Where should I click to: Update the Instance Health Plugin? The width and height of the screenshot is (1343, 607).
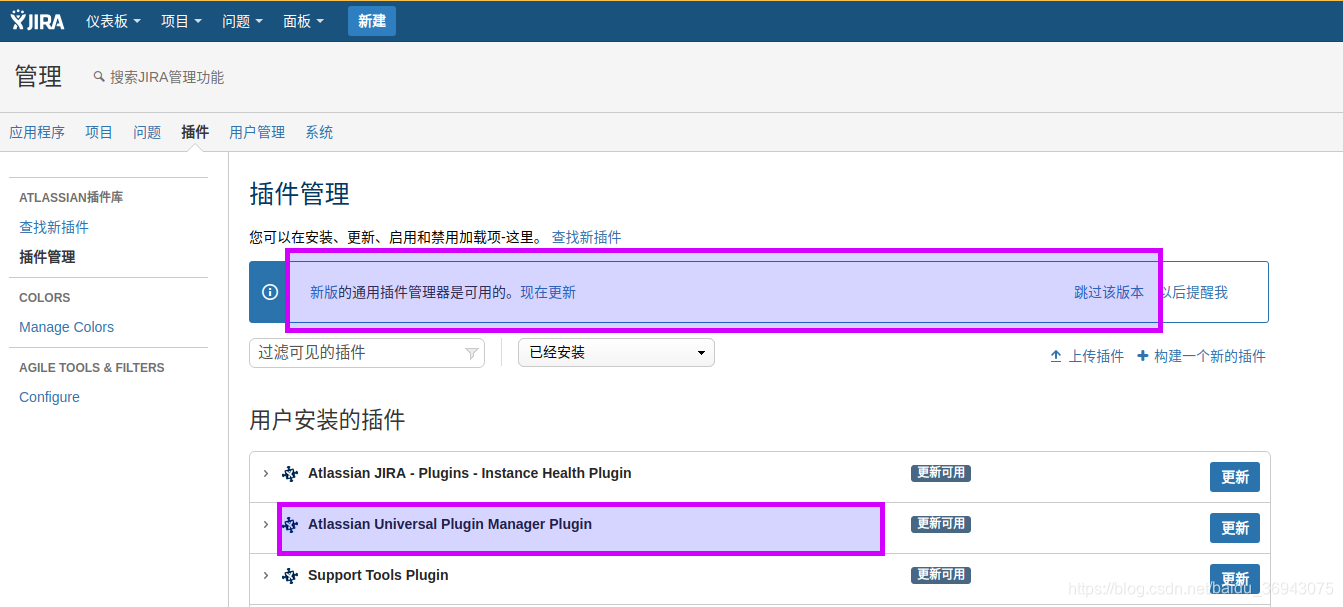tap(1235, 477)
